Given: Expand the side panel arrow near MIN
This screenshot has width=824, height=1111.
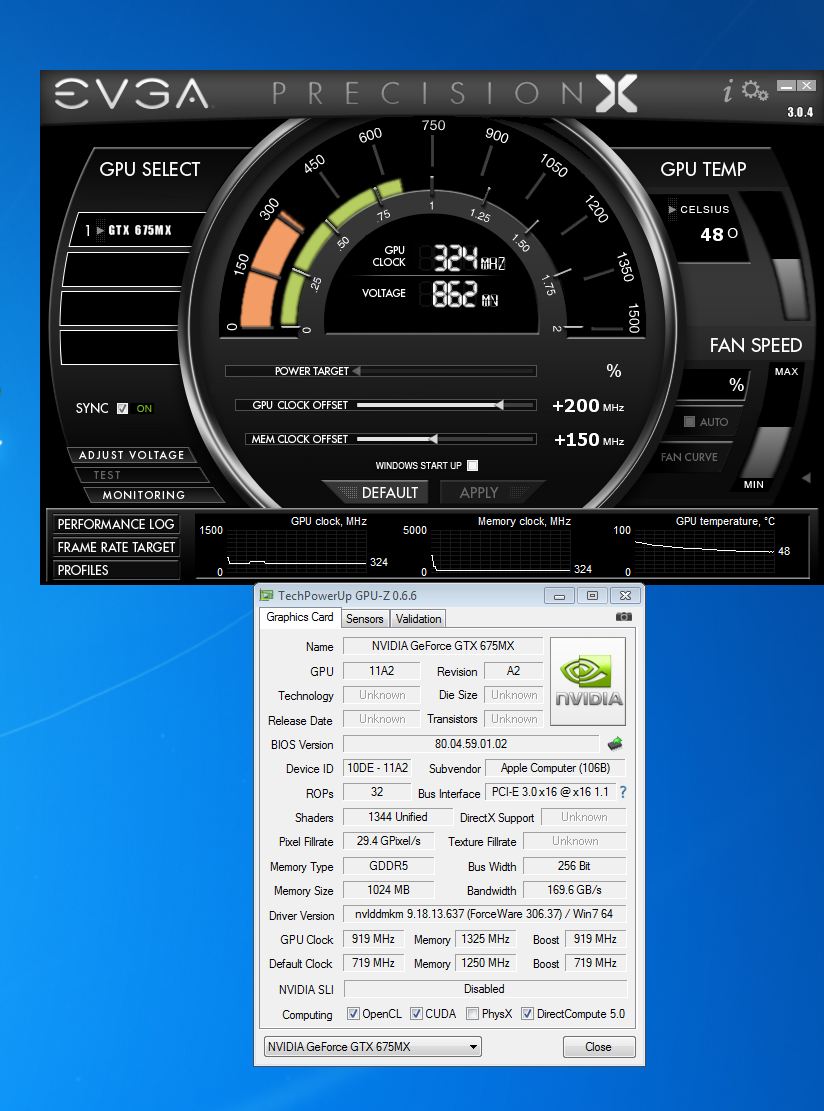Looking at the screenshot, I should tap(806, 478).
